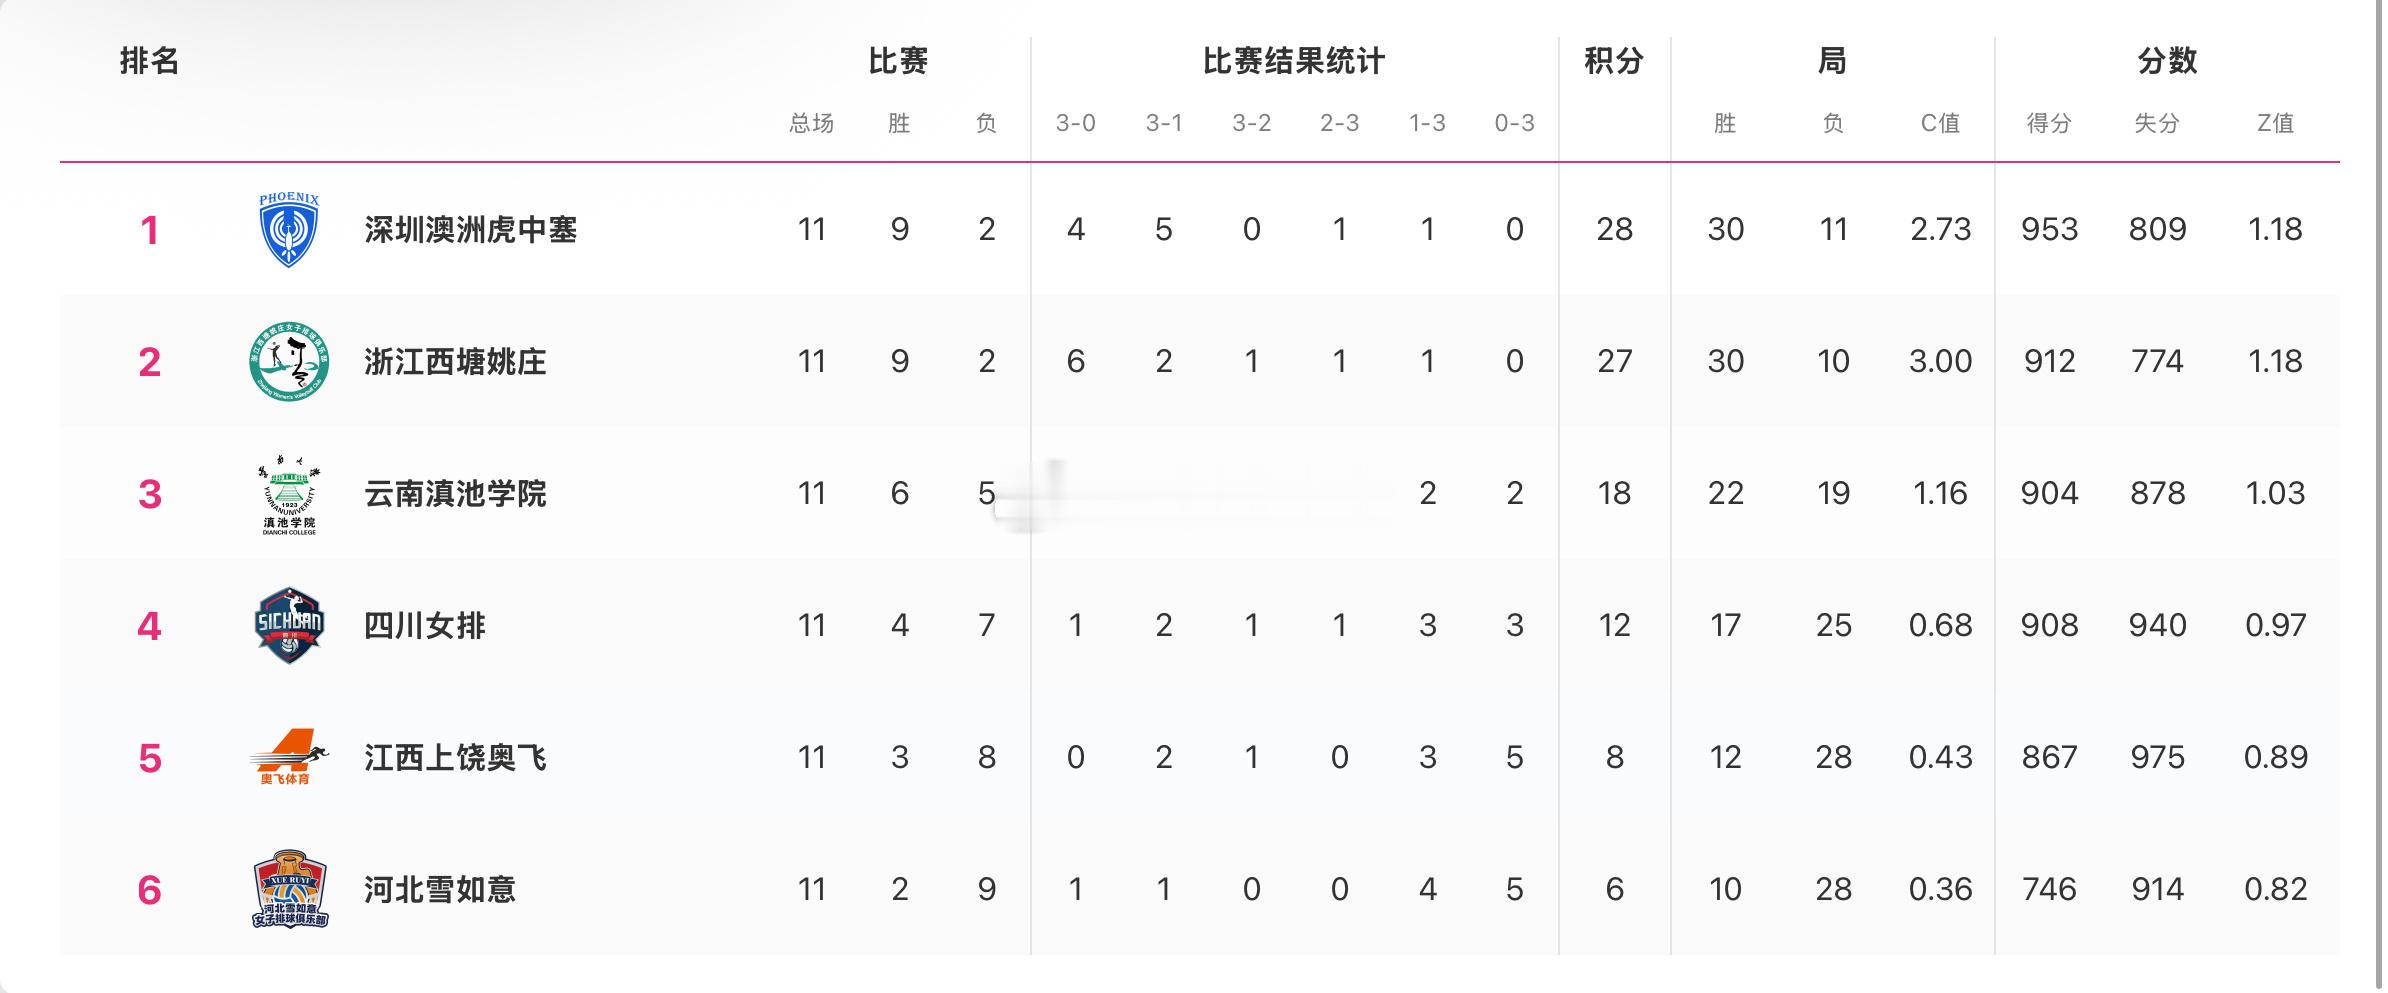Open 深圳澳洲虎中塞 team name link

tap(471, 230)
